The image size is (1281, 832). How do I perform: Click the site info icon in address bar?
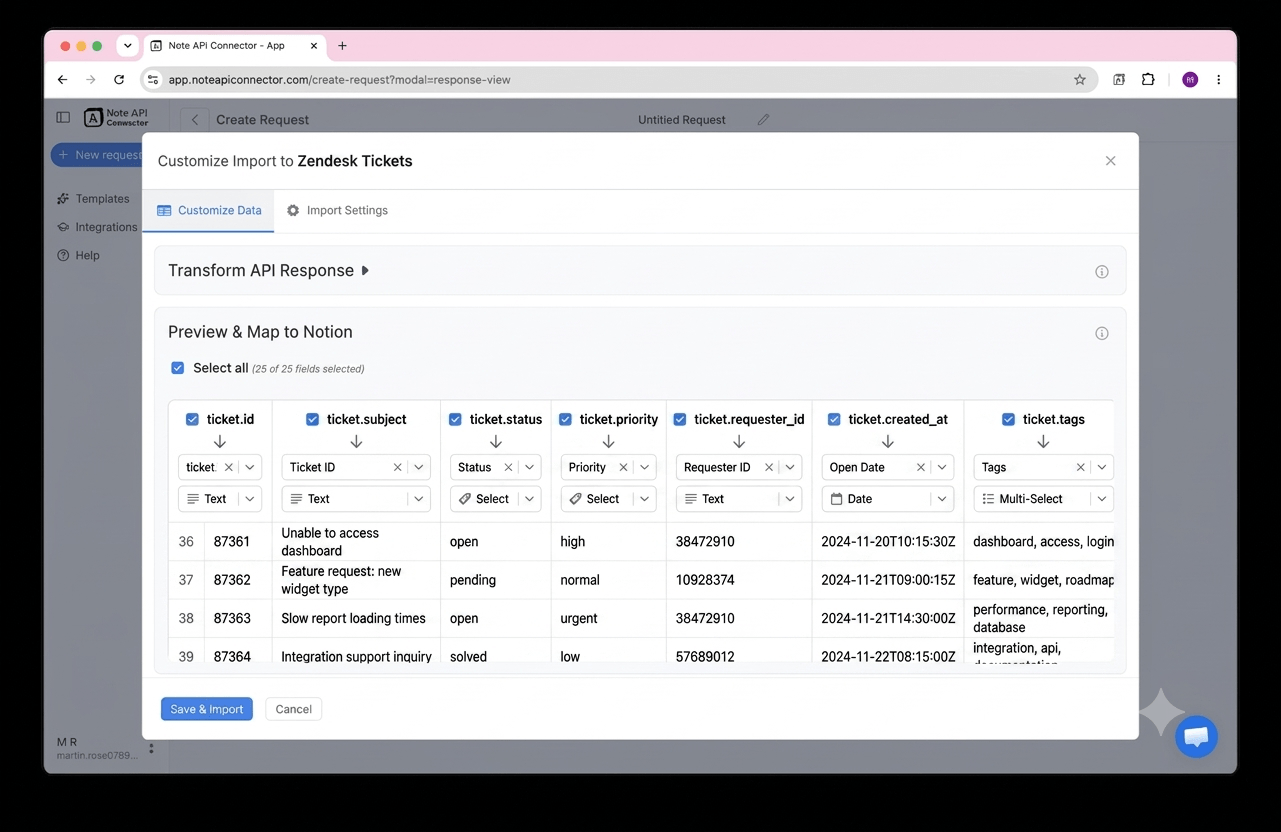click(x=153, y=79)
